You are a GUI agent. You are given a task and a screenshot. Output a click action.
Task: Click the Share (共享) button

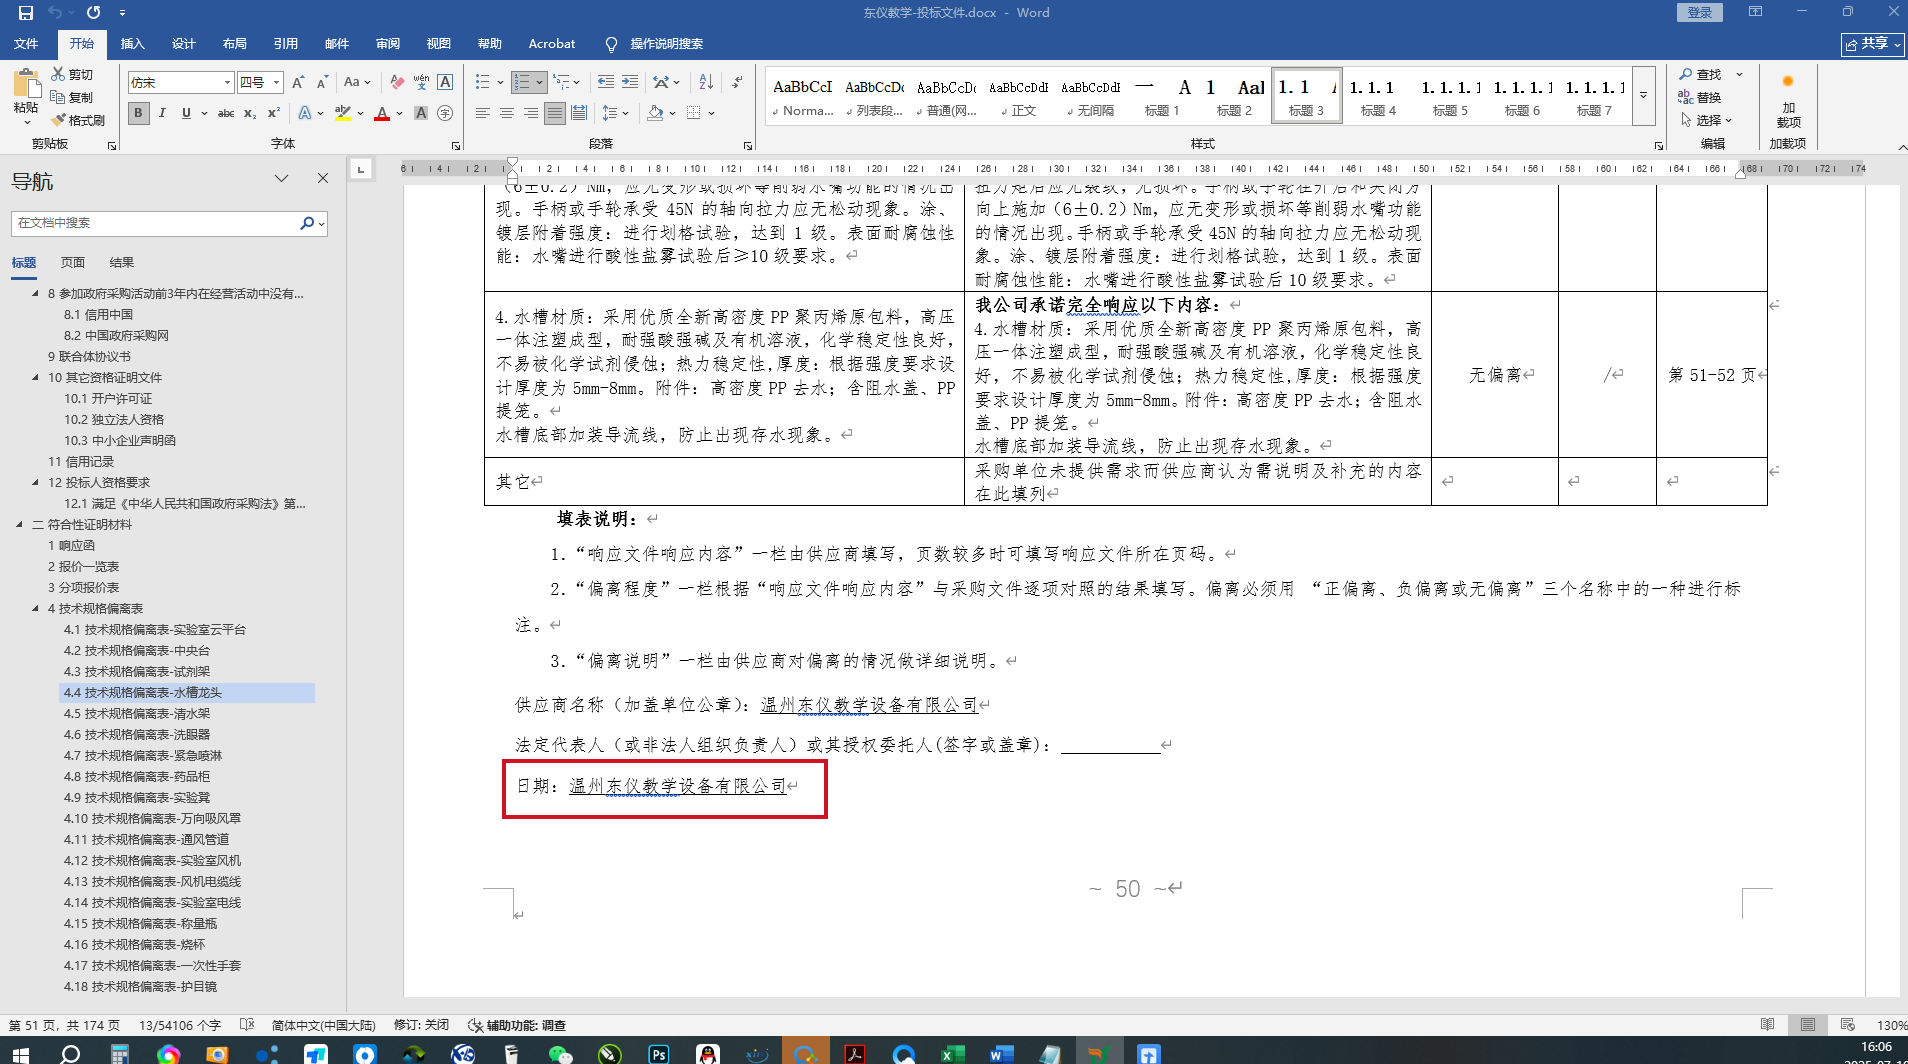pyautogui.click(x=1872, y=44)
